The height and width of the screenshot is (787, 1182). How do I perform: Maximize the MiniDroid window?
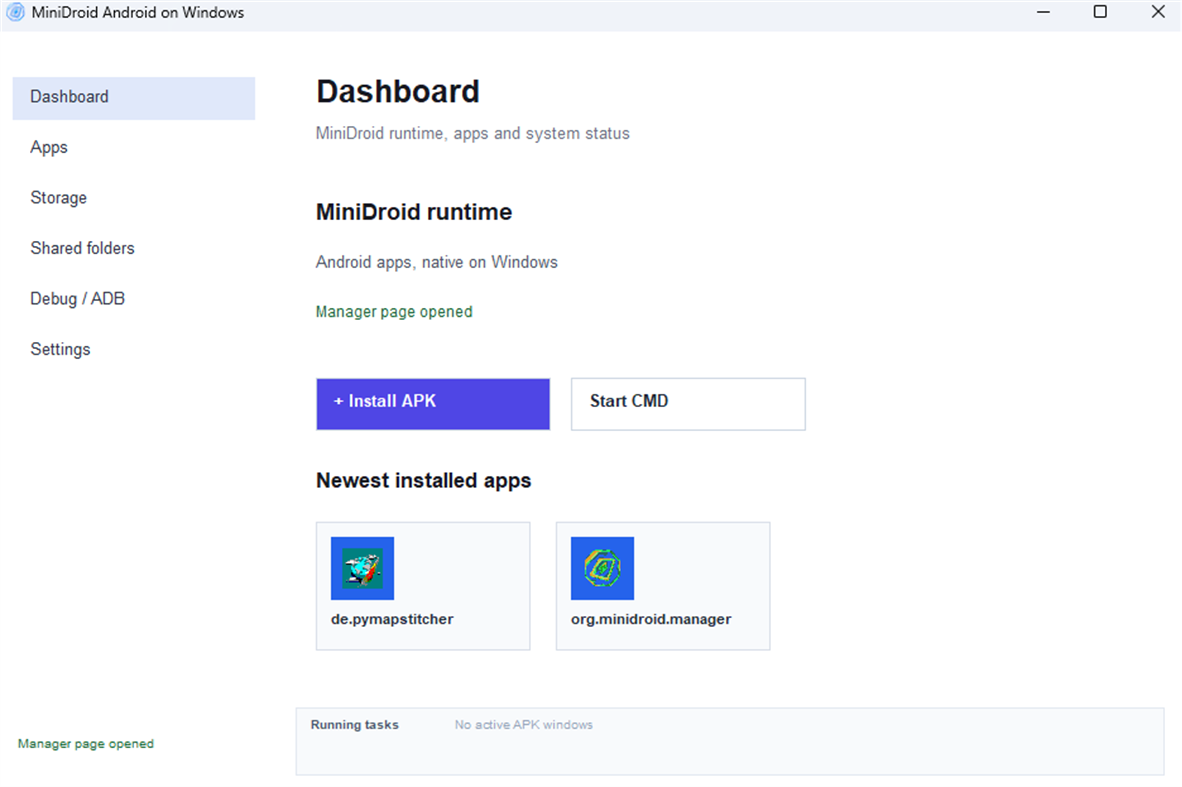point(1101,12)
